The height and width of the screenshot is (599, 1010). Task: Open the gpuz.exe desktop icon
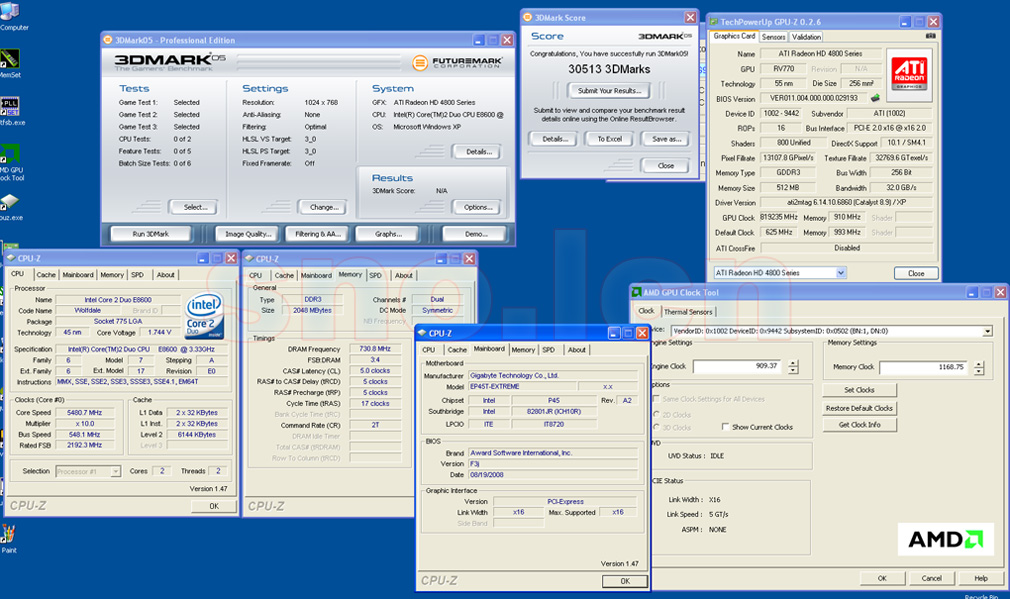click(9, 202)
